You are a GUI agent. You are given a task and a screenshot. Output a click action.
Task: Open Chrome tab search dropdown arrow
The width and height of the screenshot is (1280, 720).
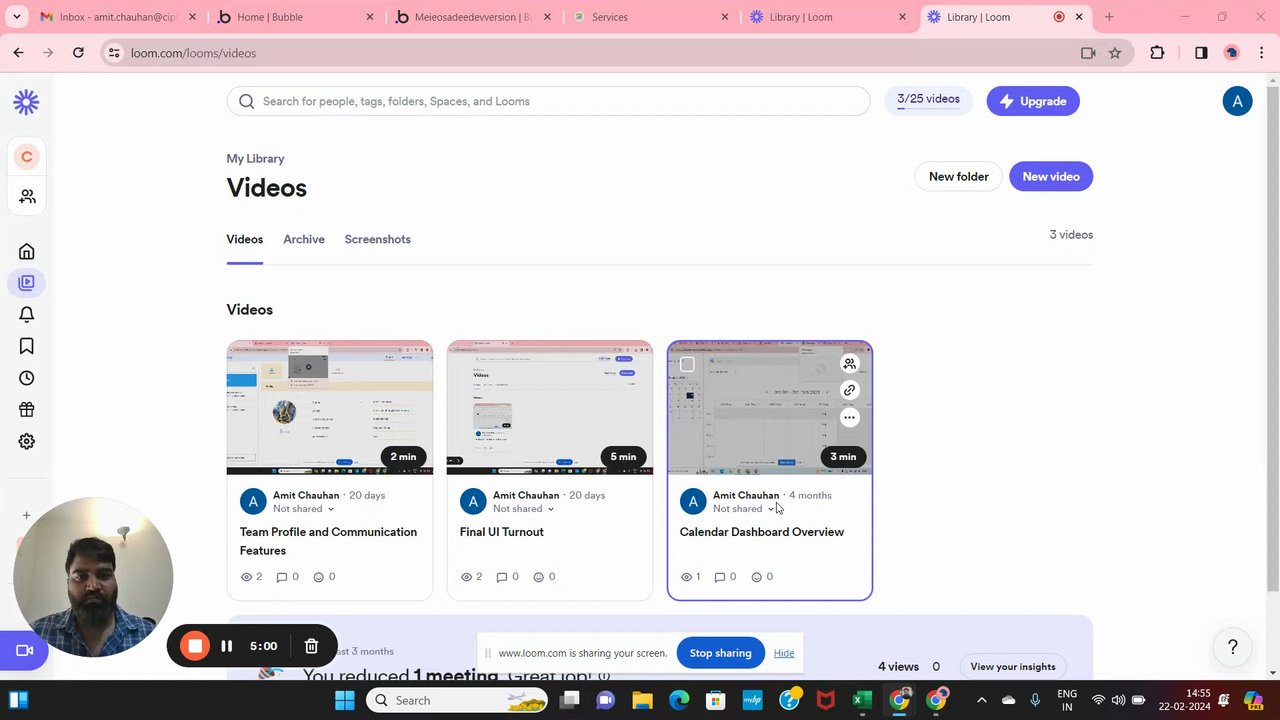click(16, 17)
